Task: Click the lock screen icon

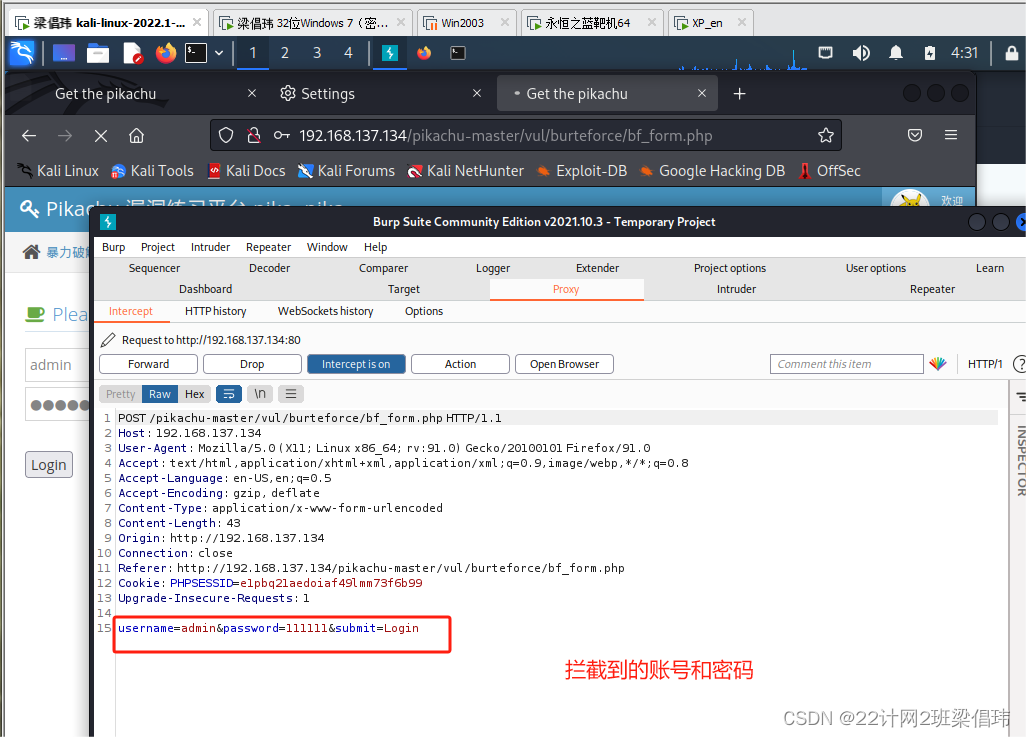Action: coord(1012,53)
